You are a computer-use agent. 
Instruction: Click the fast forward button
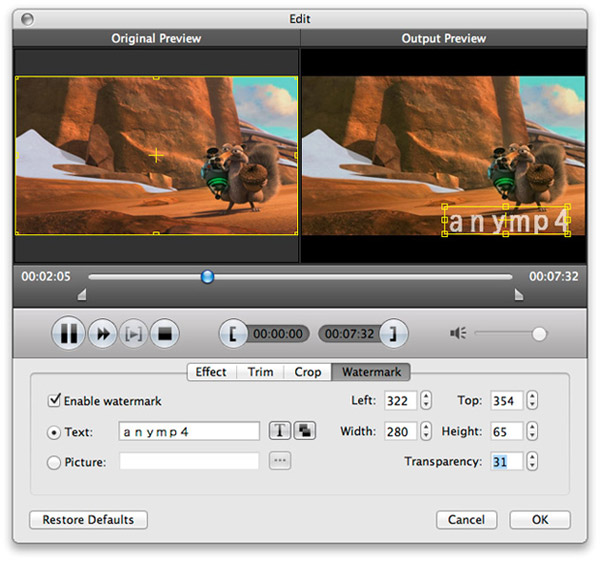tap(101, 334)
